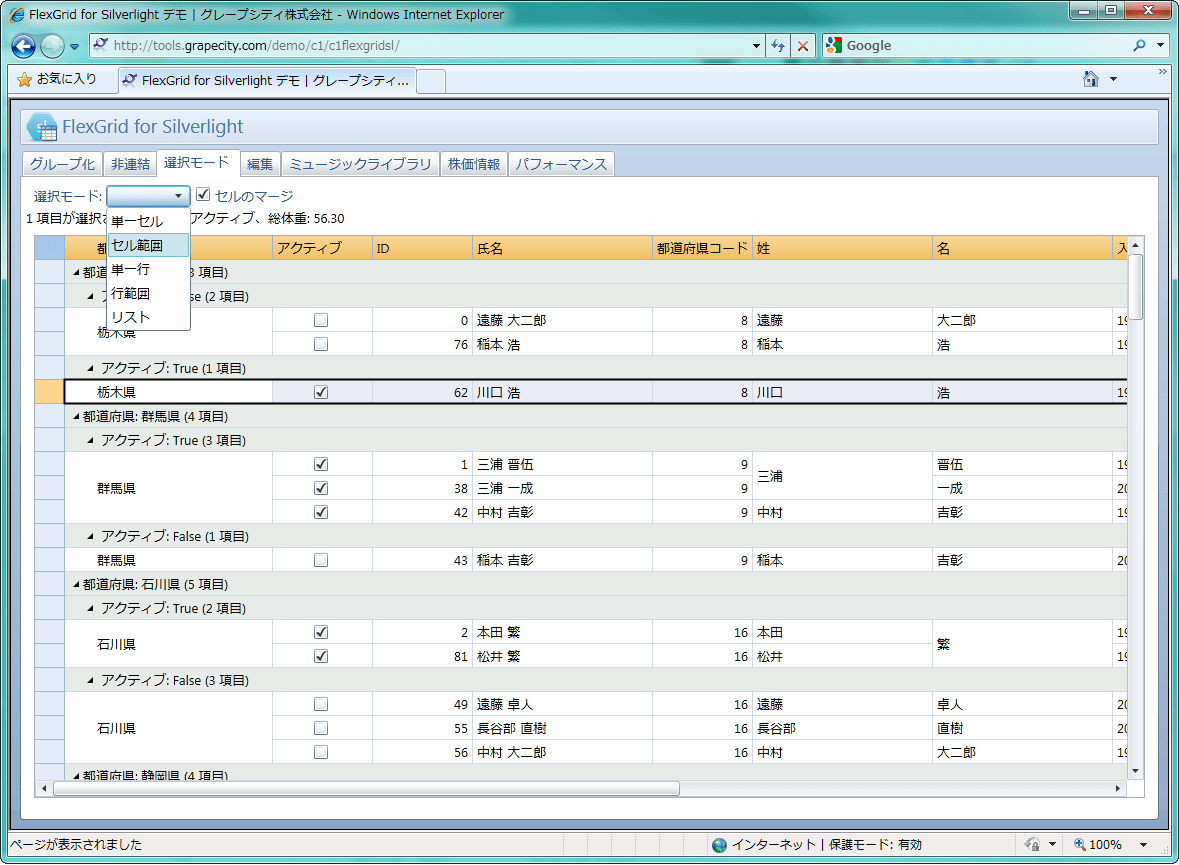Viewport: 1179px width, 865px height.
Task: Check the アクティブ checkbox for 稲本 浩
Action: [321, 343]
